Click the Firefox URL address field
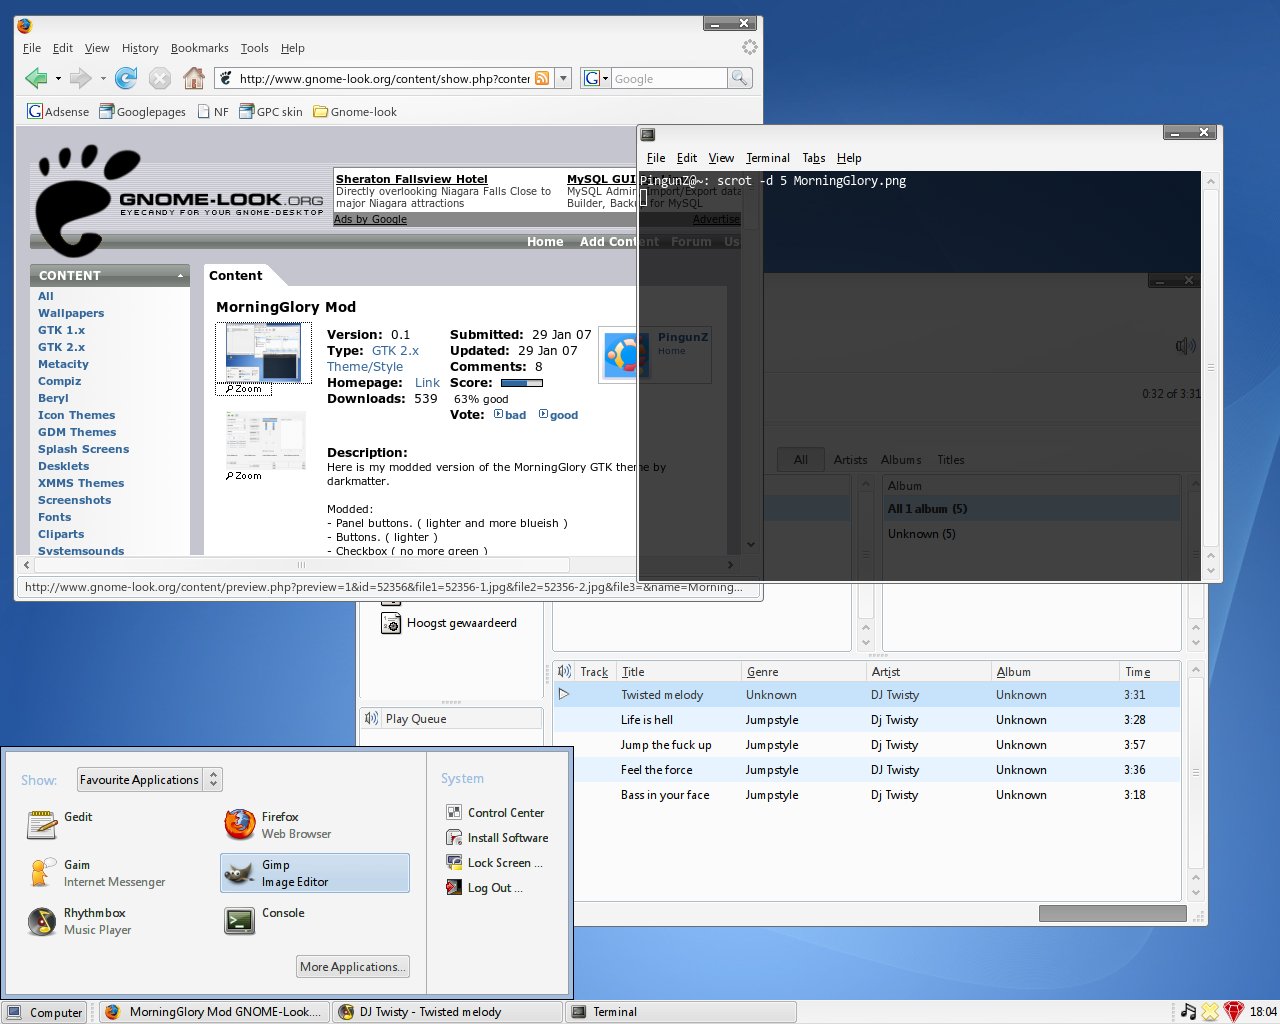The width and height of the screenshot is (1280, 1024). pos(384,78)
